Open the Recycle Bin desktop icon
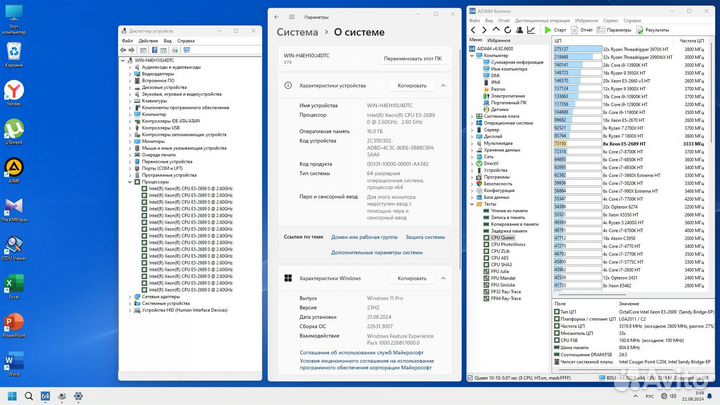The height and width of the screenshot is (405, 720). click(x=14, y=55)
